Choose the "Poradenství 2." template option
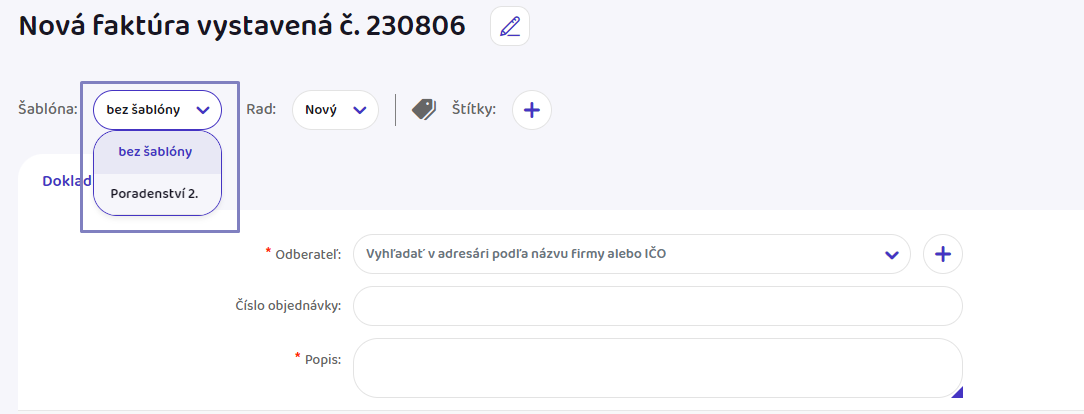 pyautogui.click(x=155, y=193)
